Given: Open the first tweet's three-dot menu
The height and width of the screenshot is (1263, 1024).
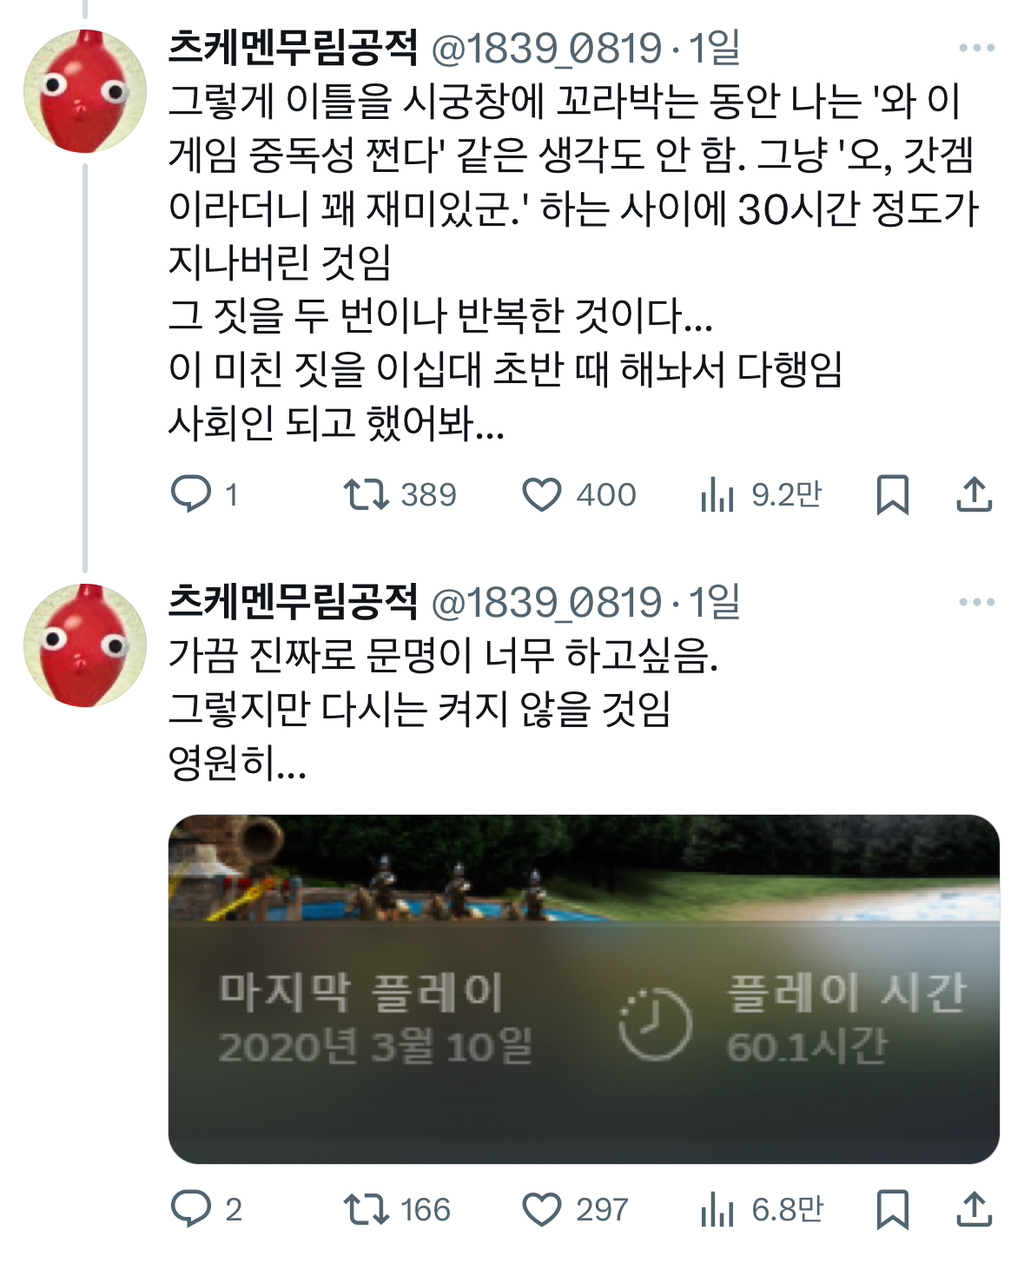Looking at the screenshot, I should pyautogui.click(x=977, y=48).
